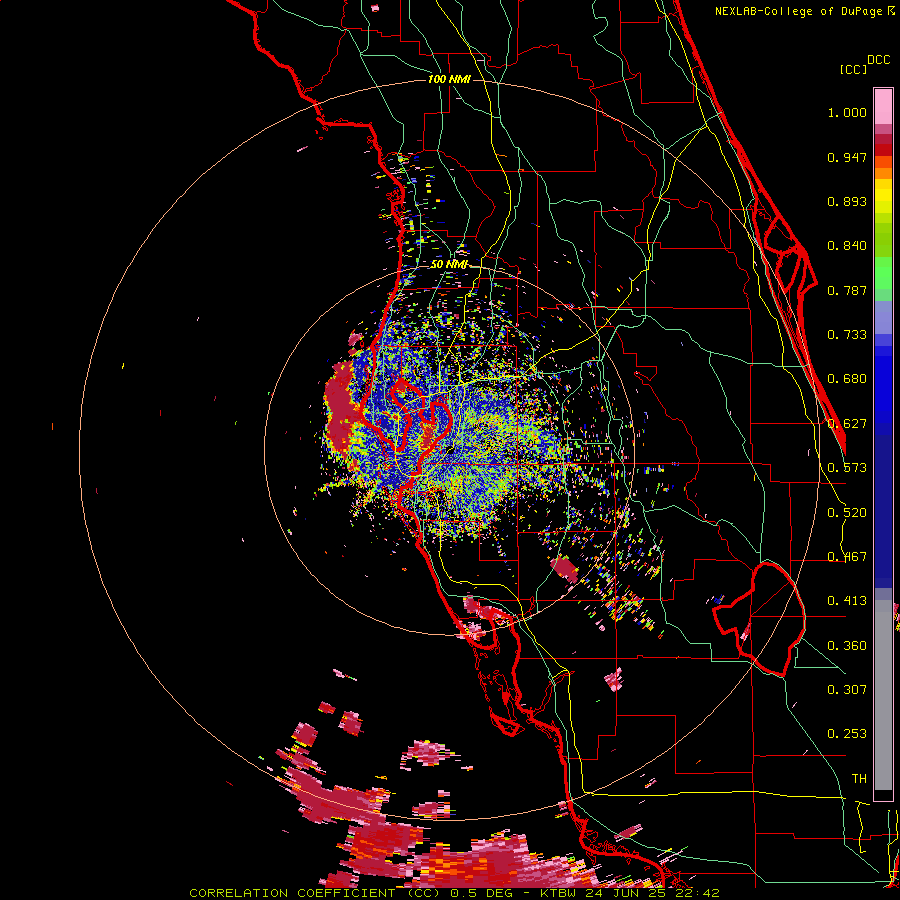Click the 0.840 scale value
Viewport: 900px width, 900px height.
847,246
